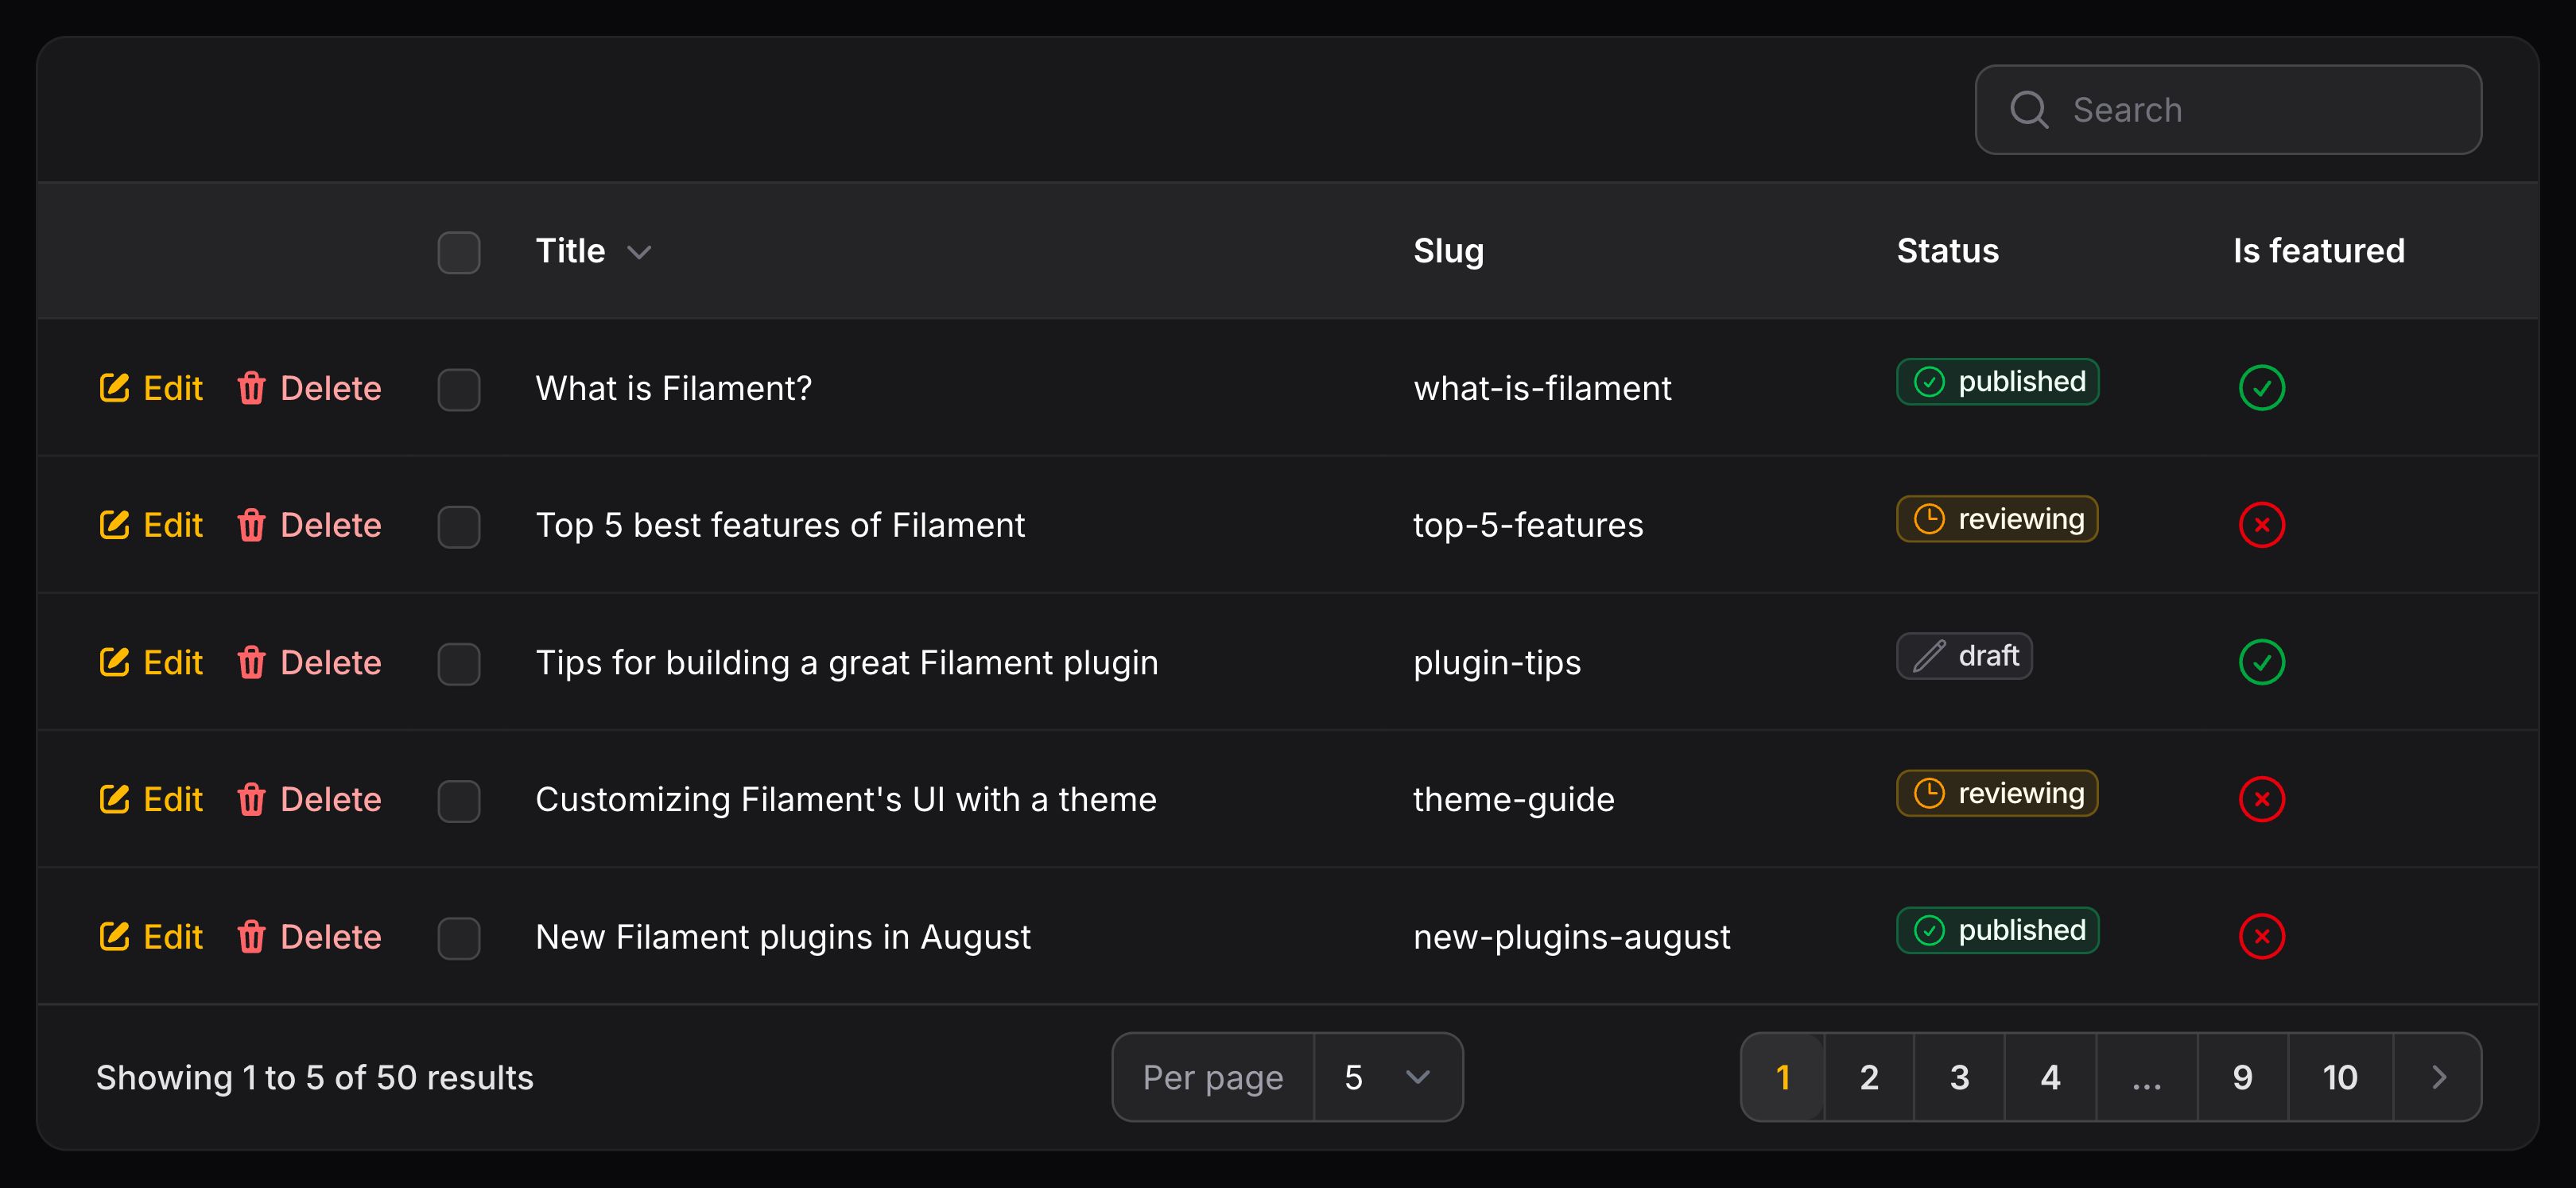Click the pencil icon in the draft badge

1928,656
